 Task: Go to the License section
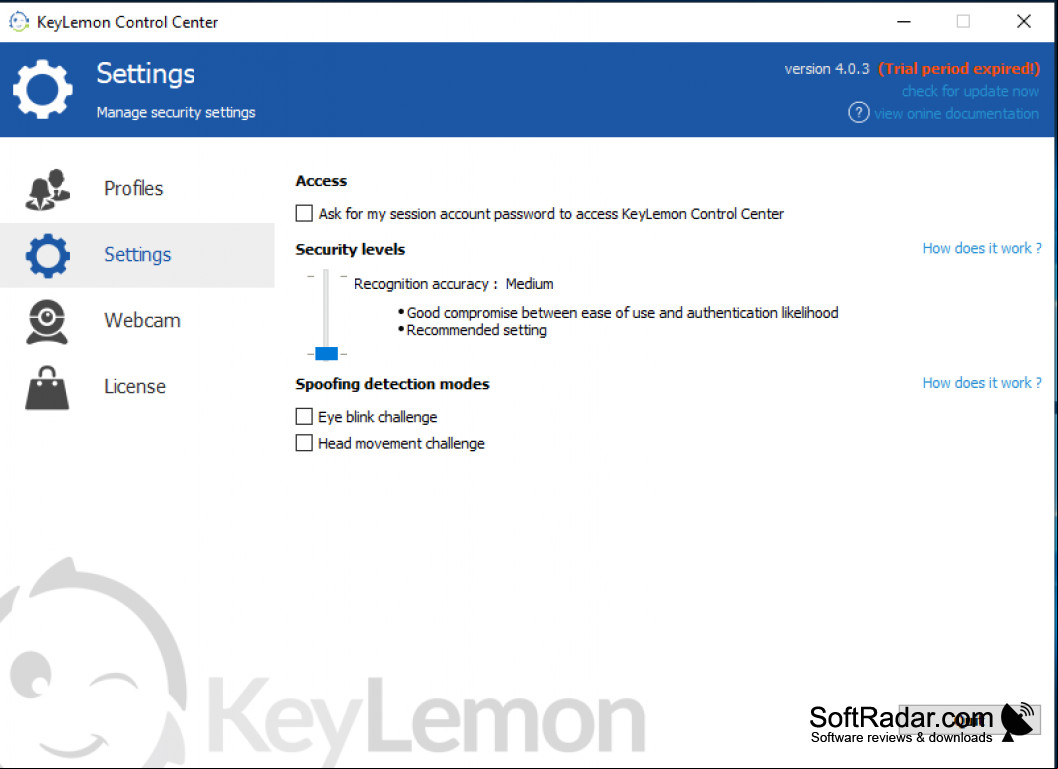[x=135, y=387]
